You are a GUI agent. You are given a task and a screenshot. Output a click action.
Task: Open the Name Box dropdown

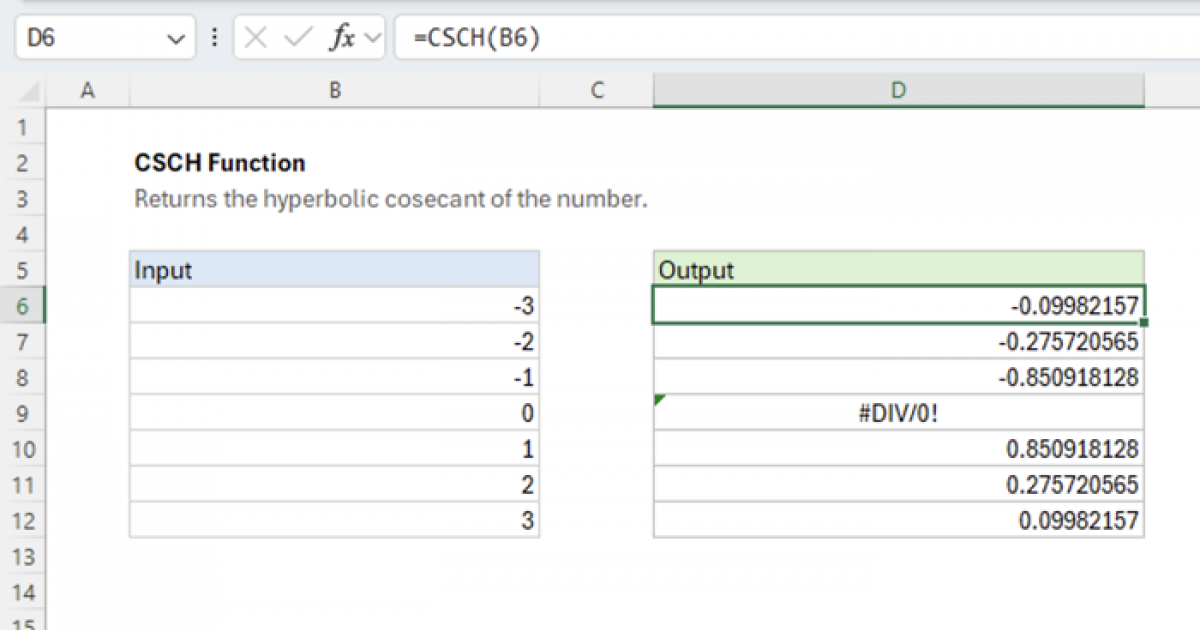tap(176, 38)
